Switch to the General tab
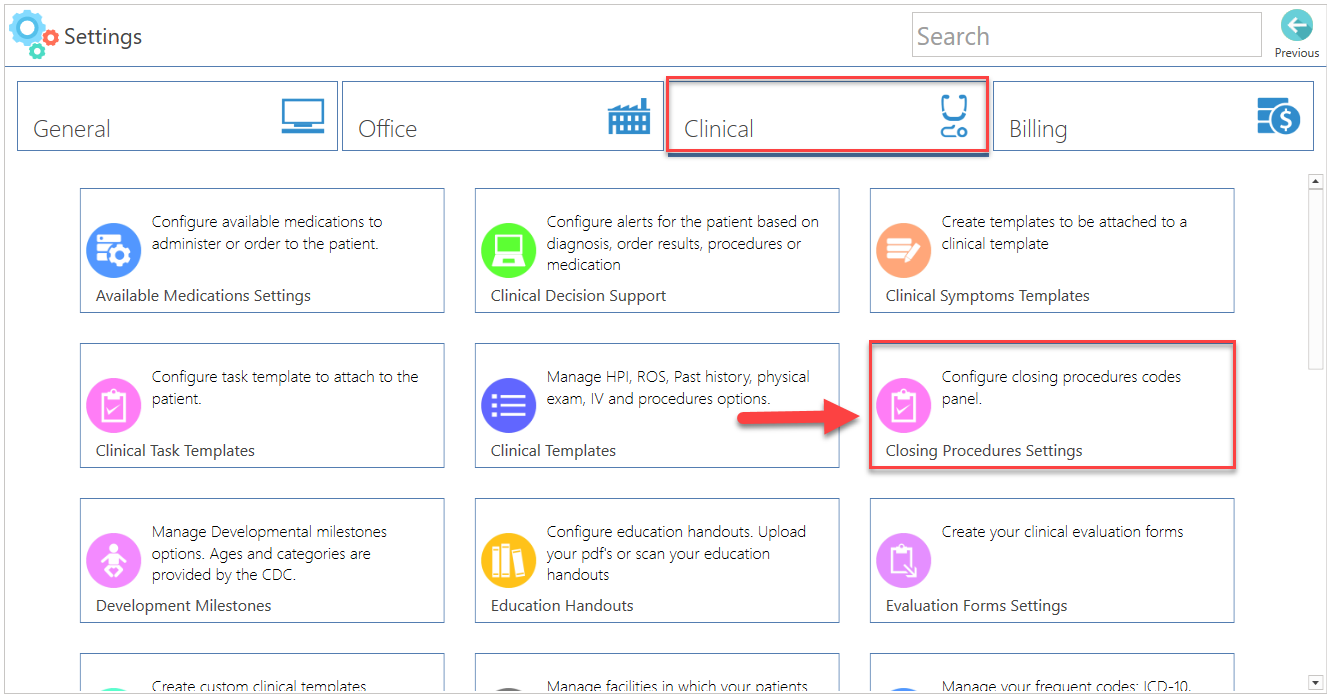 coord(177,116)
